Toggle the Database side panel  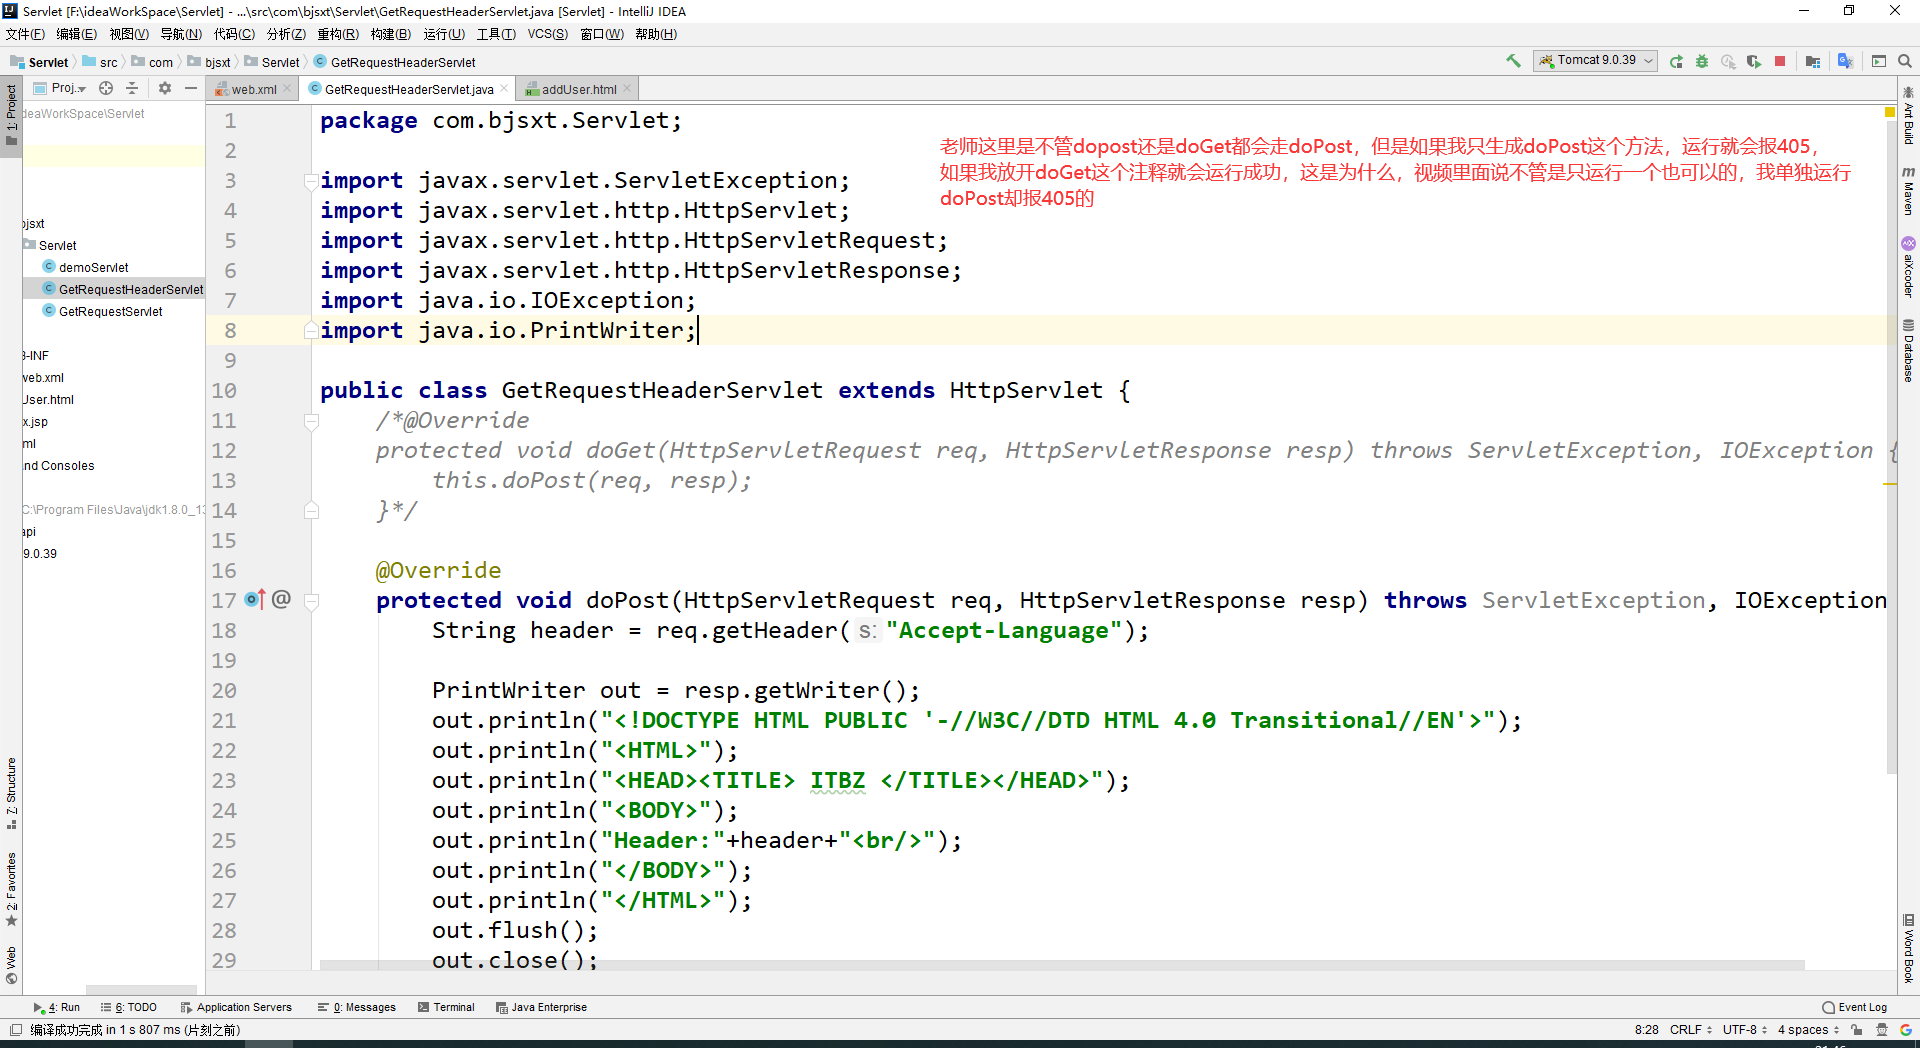1908,350
